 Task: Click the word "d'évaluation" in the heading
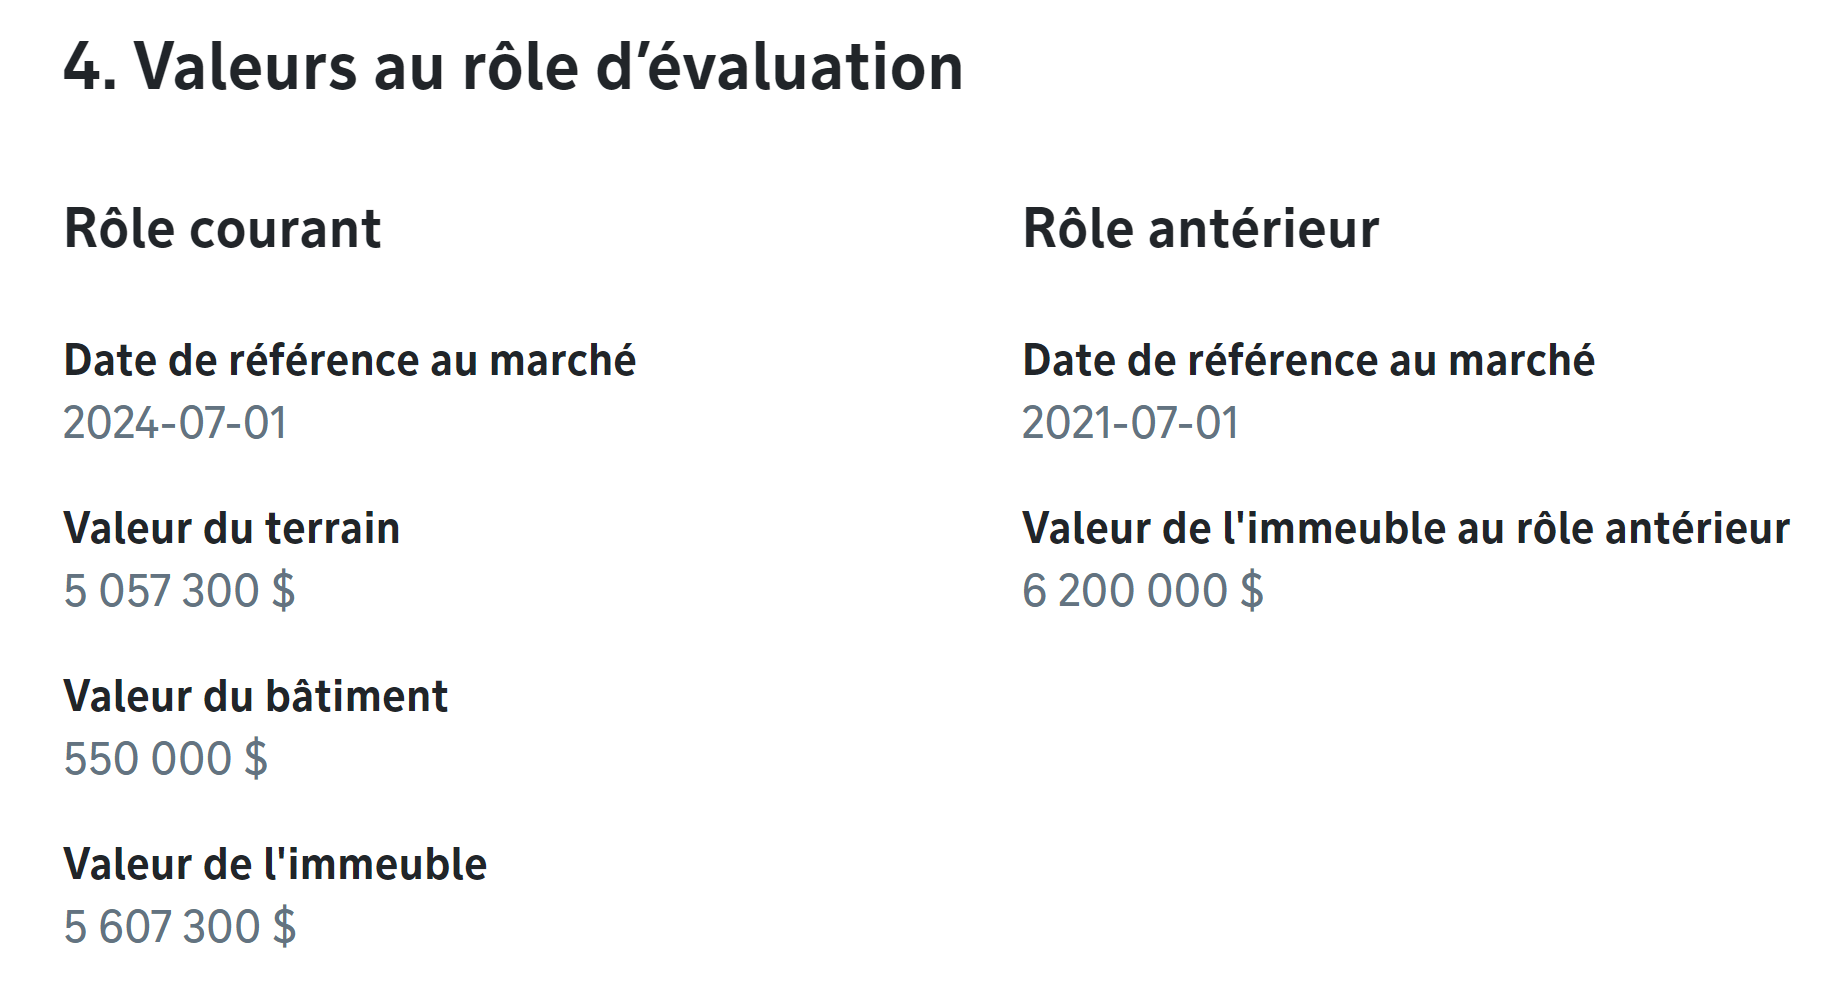[779, 68]
